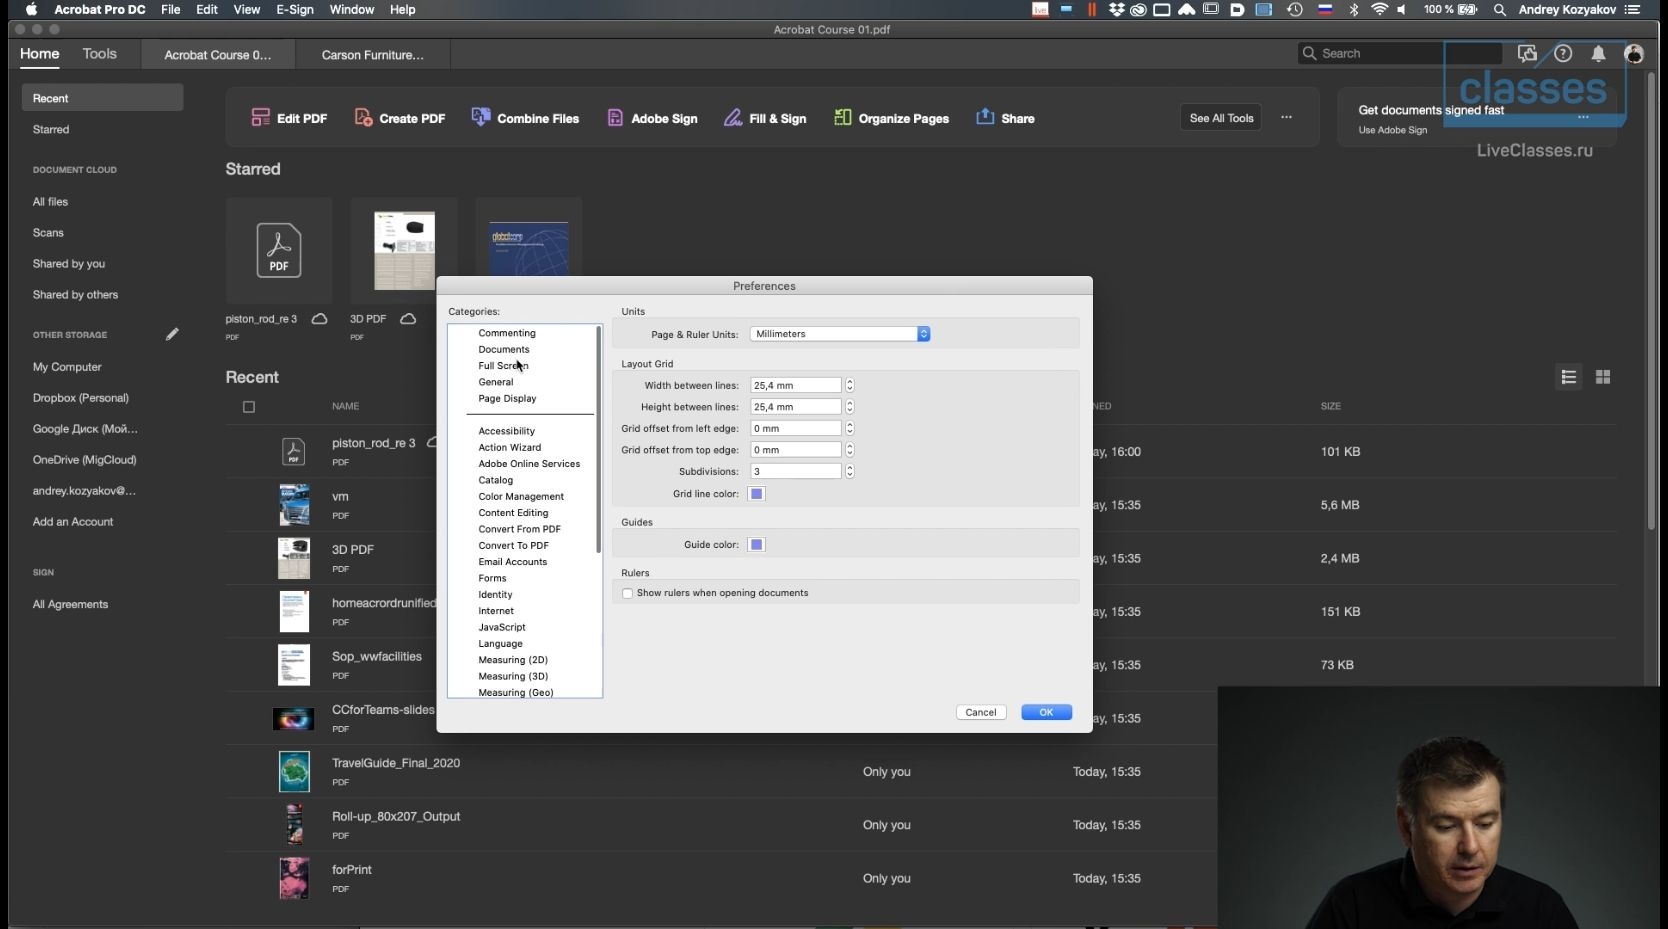
Task: Switch to the Tools tab
Action: pyautogui.click(x=100, y=54)
